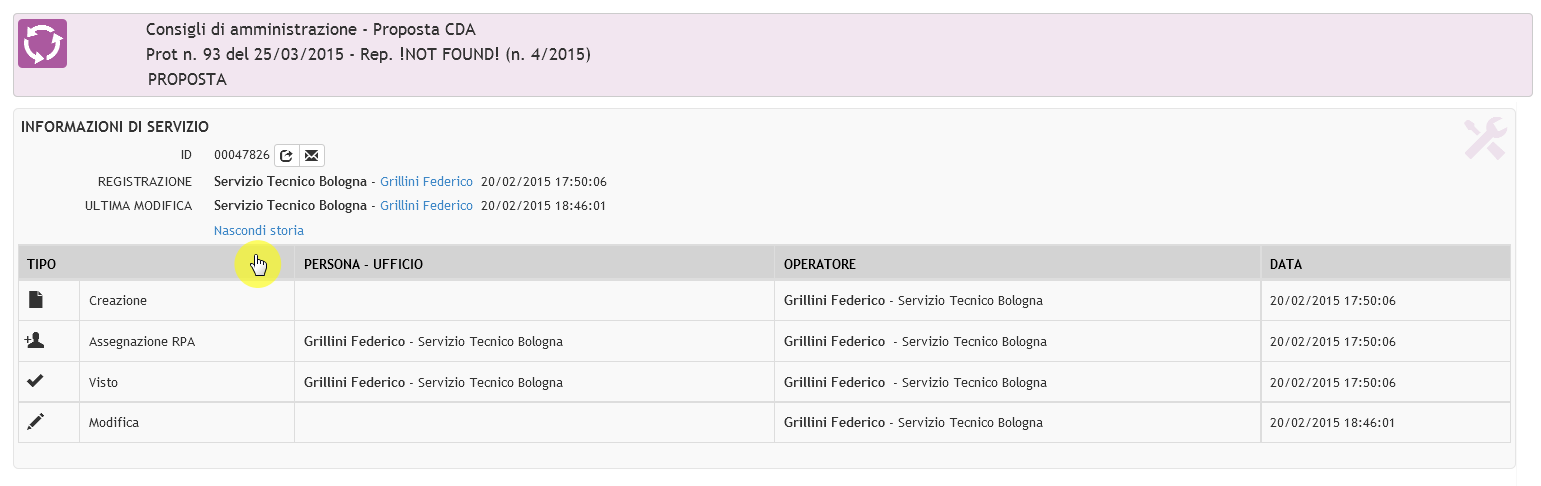Click the Assegnazione RPA person icon
1541x486 pixels.
(x=34, y=340)
